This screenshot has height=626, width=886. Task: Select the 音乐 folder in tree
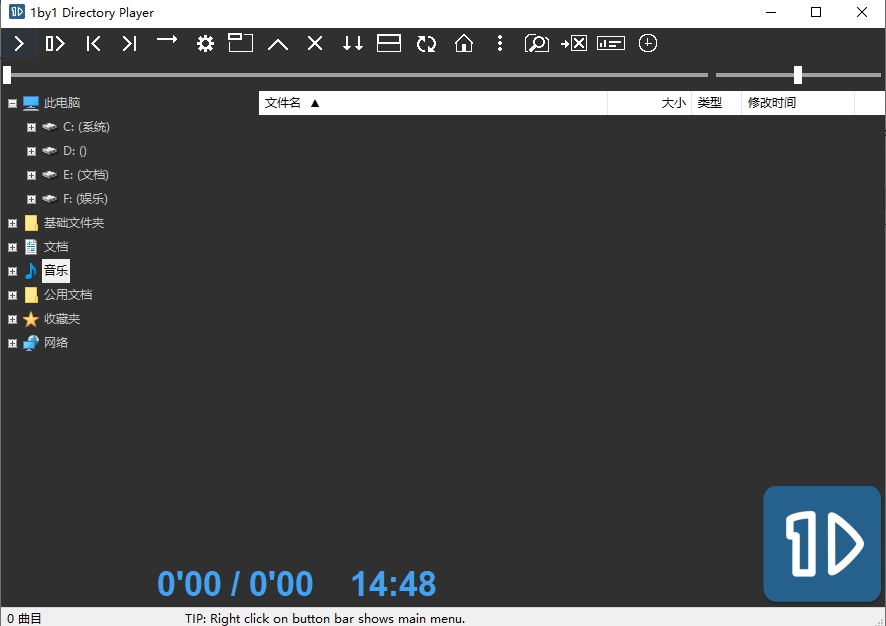pyautogui.click(x=56, y=271)
